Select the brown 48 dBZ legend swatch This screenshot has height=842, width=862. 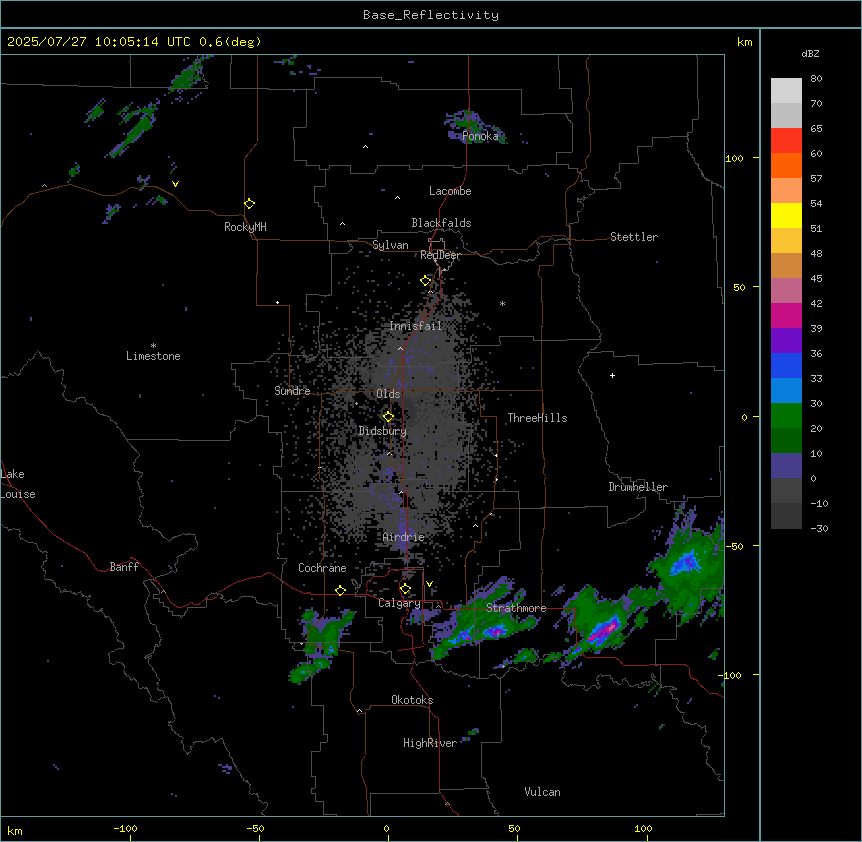pyautogui.click(x=786, y=265)
